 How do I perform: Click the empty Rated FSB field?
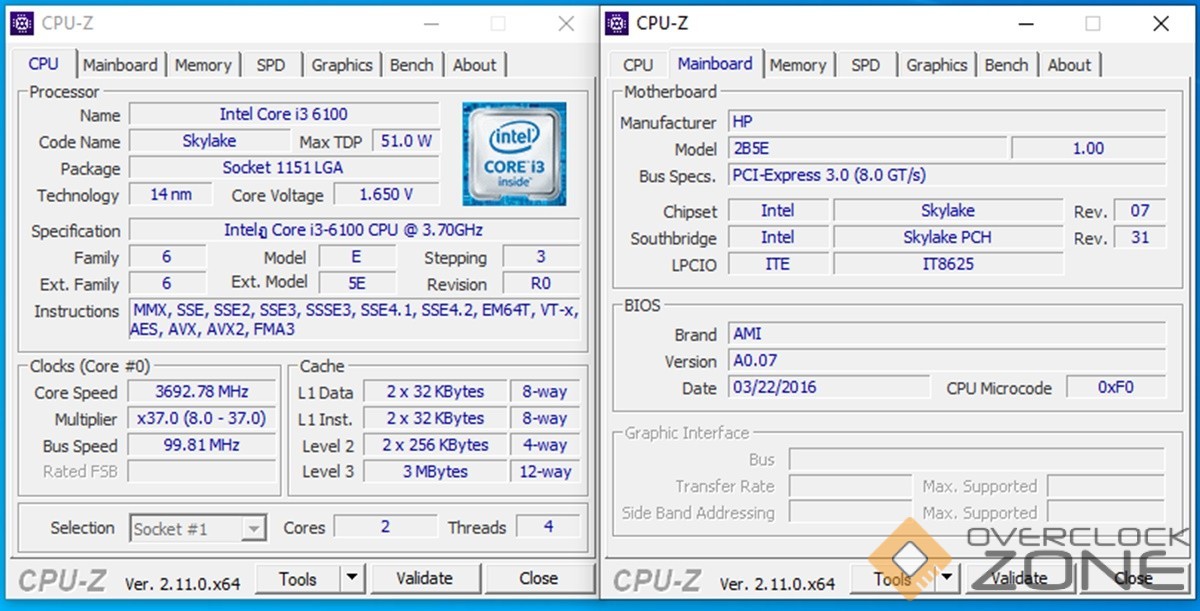tap(202, 471)
